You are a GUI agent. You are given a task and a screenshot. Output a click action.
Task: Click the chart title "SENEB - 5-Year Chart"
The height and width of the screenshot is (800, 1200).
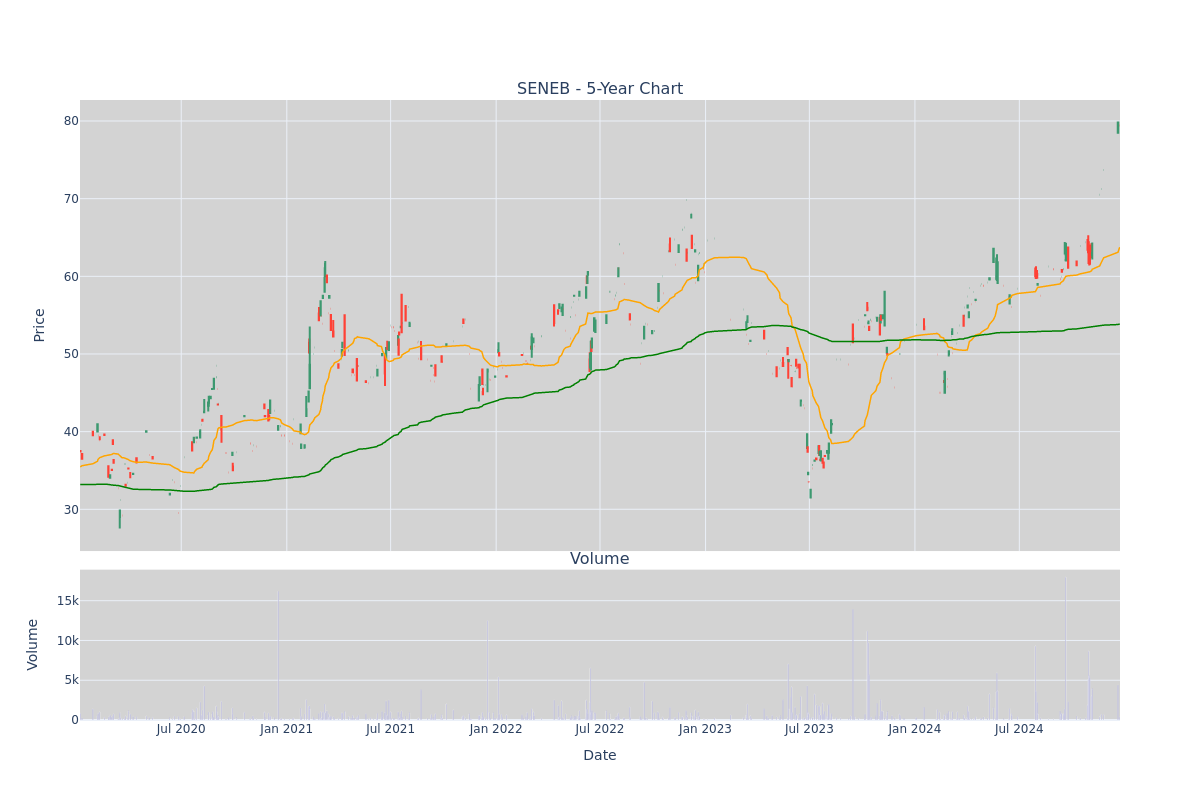click(x=600, y=89)
